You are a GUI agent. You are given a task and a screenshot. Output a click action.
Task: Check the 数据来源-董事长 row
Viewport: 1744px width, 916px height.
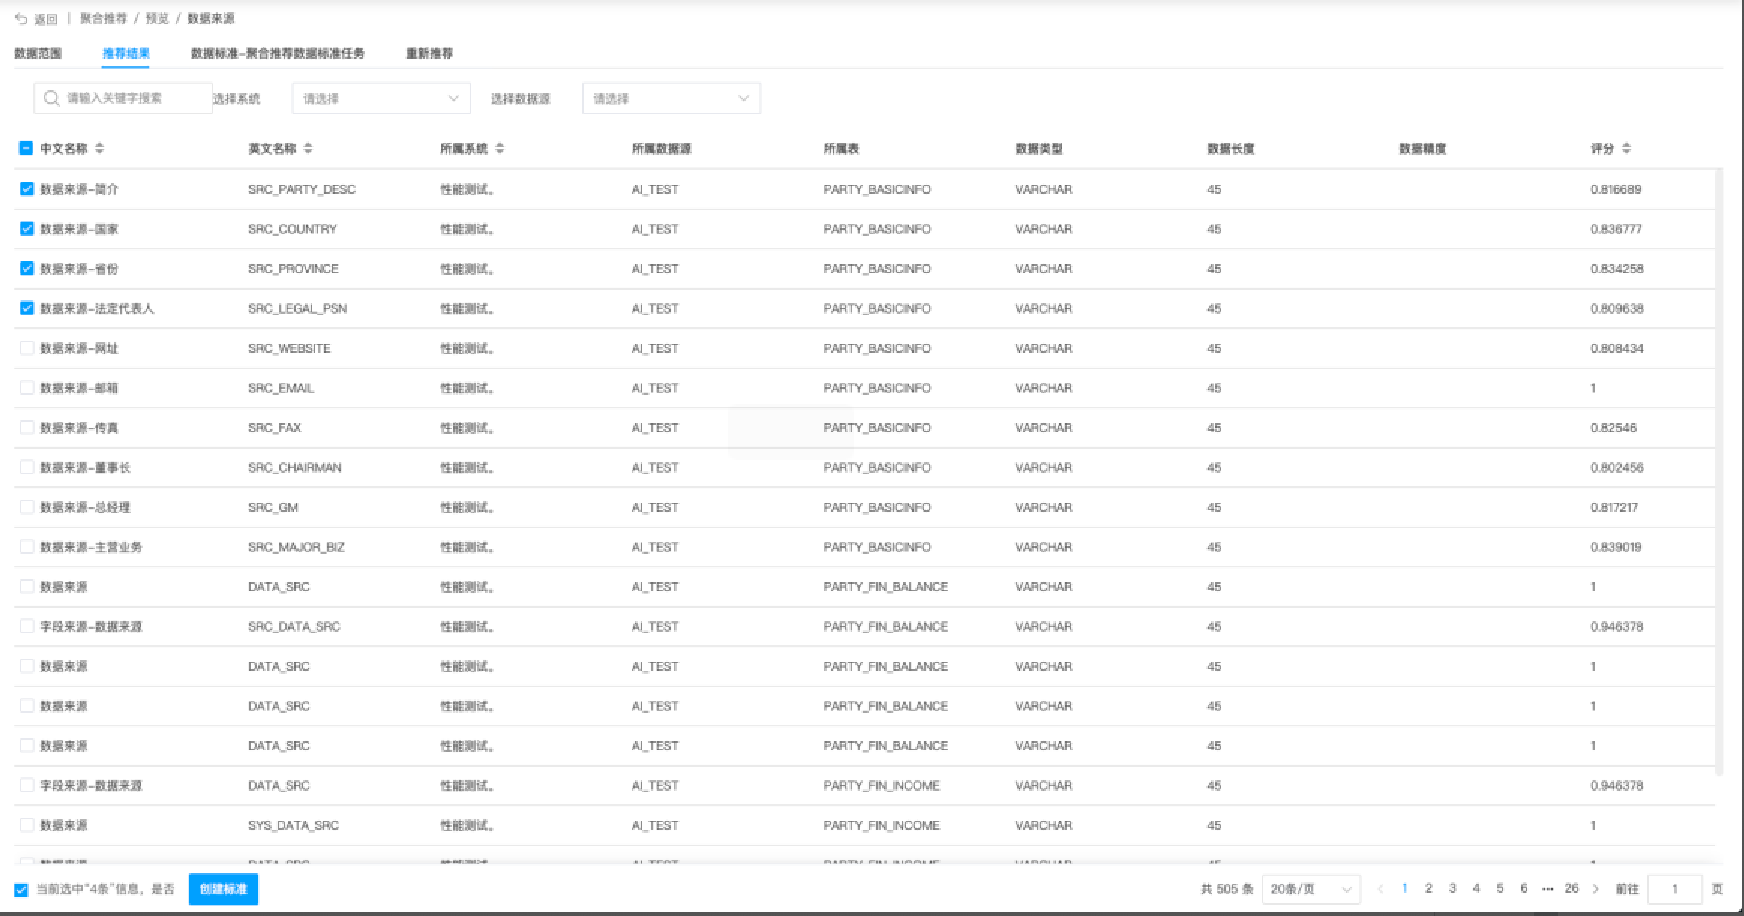[x=27, y=467]
